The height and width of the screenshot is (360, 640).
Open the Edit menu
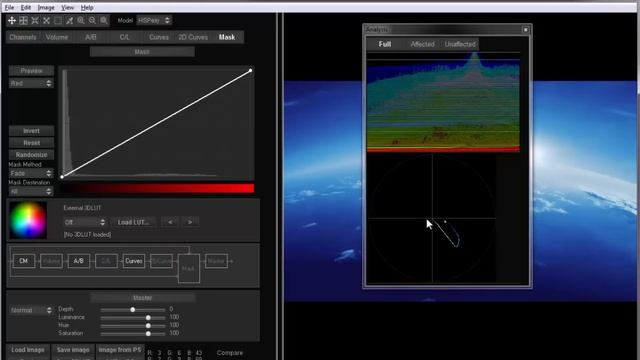click(x=26, y=8)
